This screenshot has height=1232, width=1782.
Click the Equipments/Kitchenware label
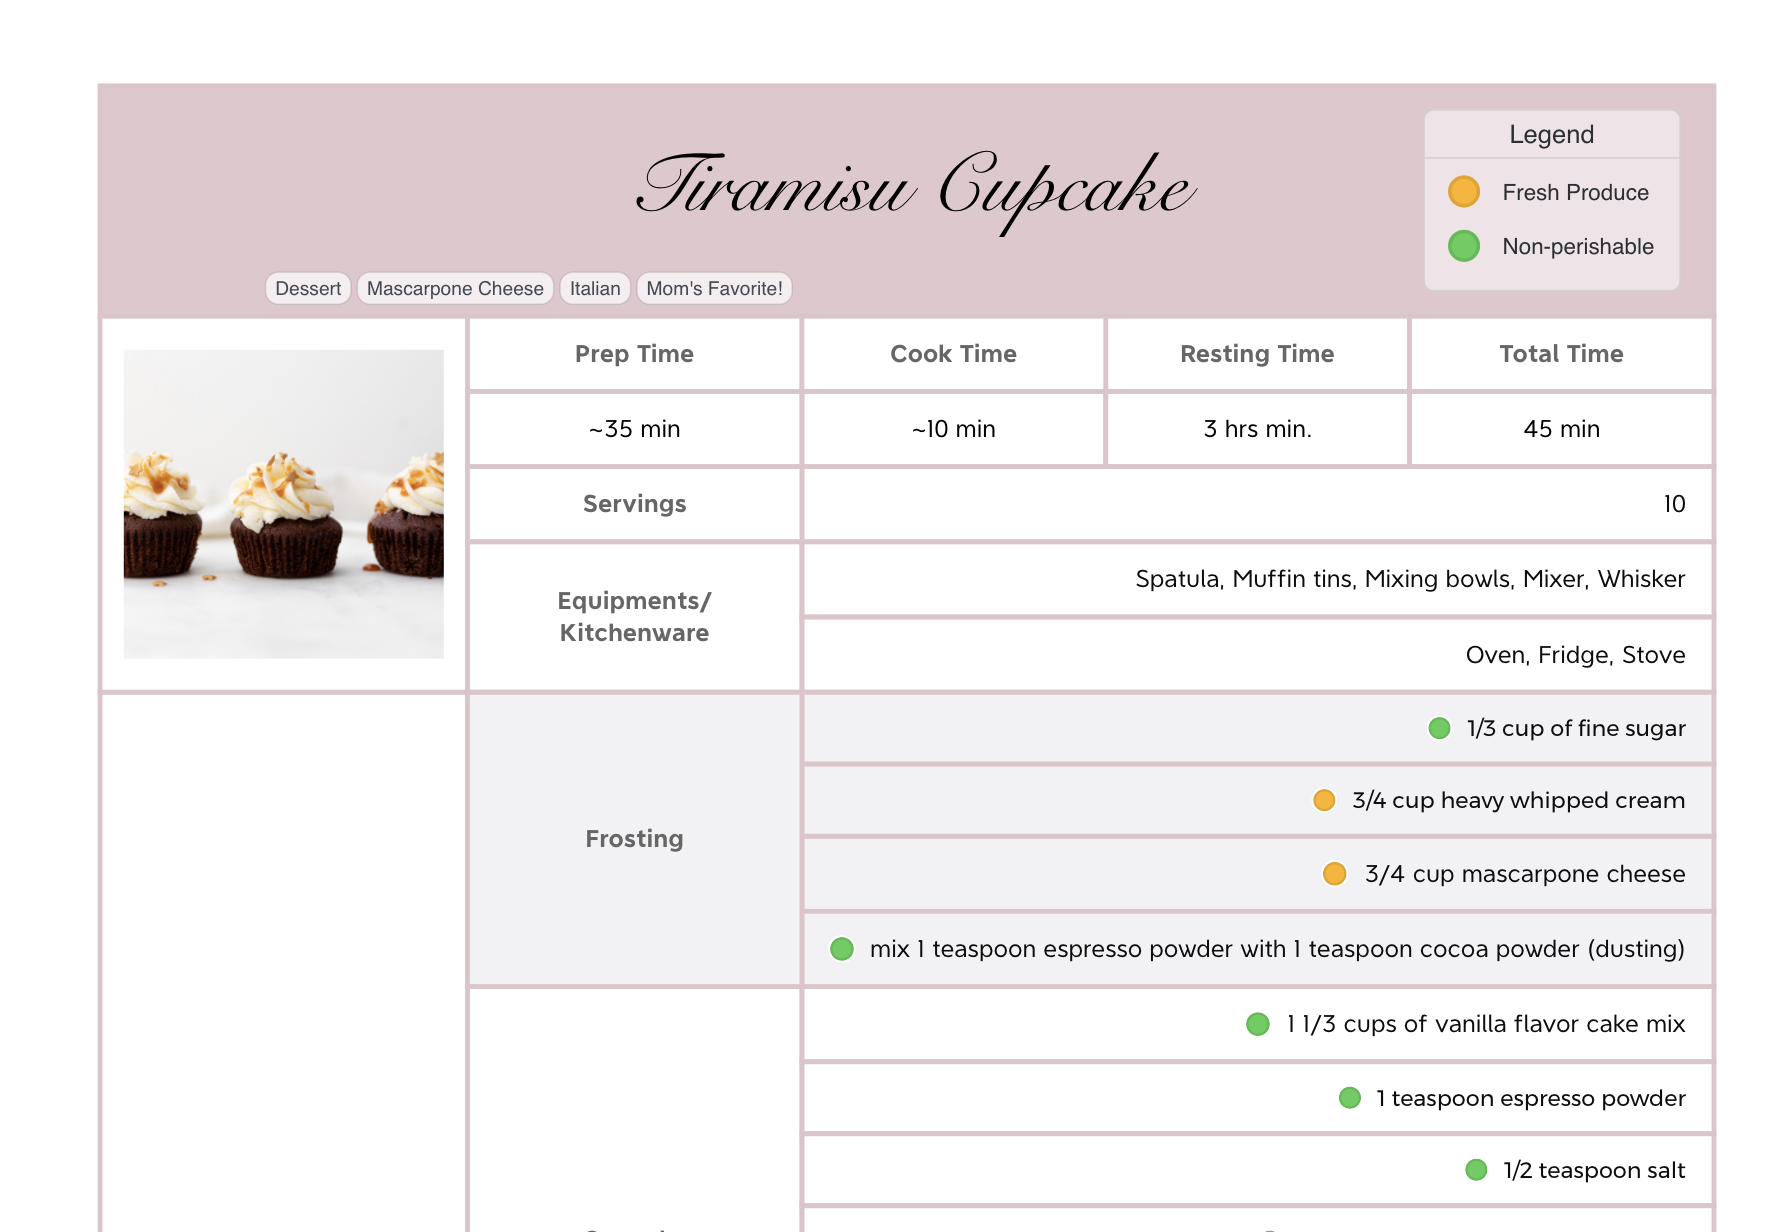coord(634,617)
